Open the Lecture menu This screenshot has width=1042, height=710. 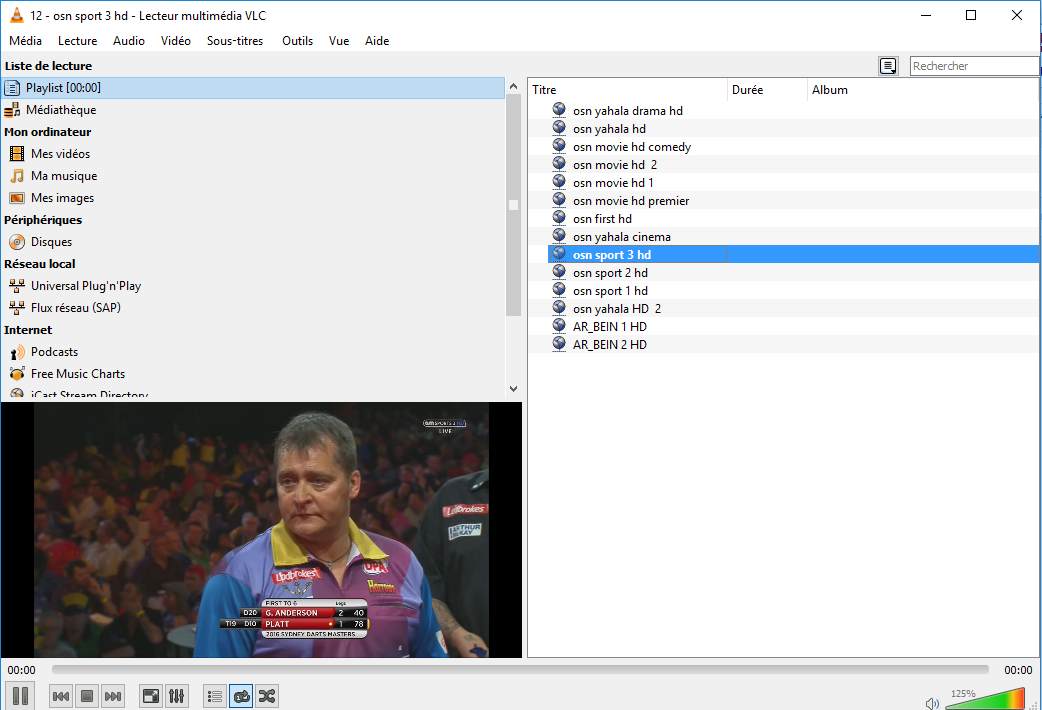[x=77, y=41]
